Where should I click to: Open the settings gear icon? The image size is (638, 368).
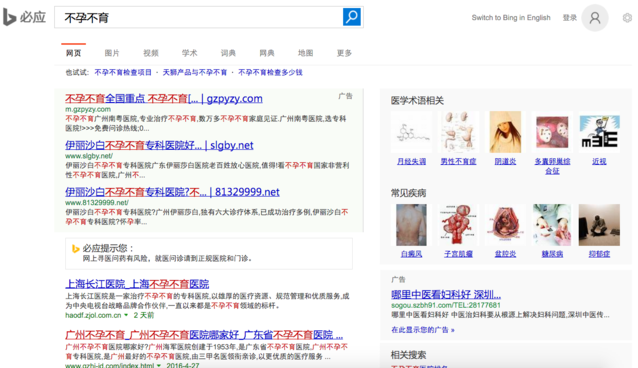[627, 18]
